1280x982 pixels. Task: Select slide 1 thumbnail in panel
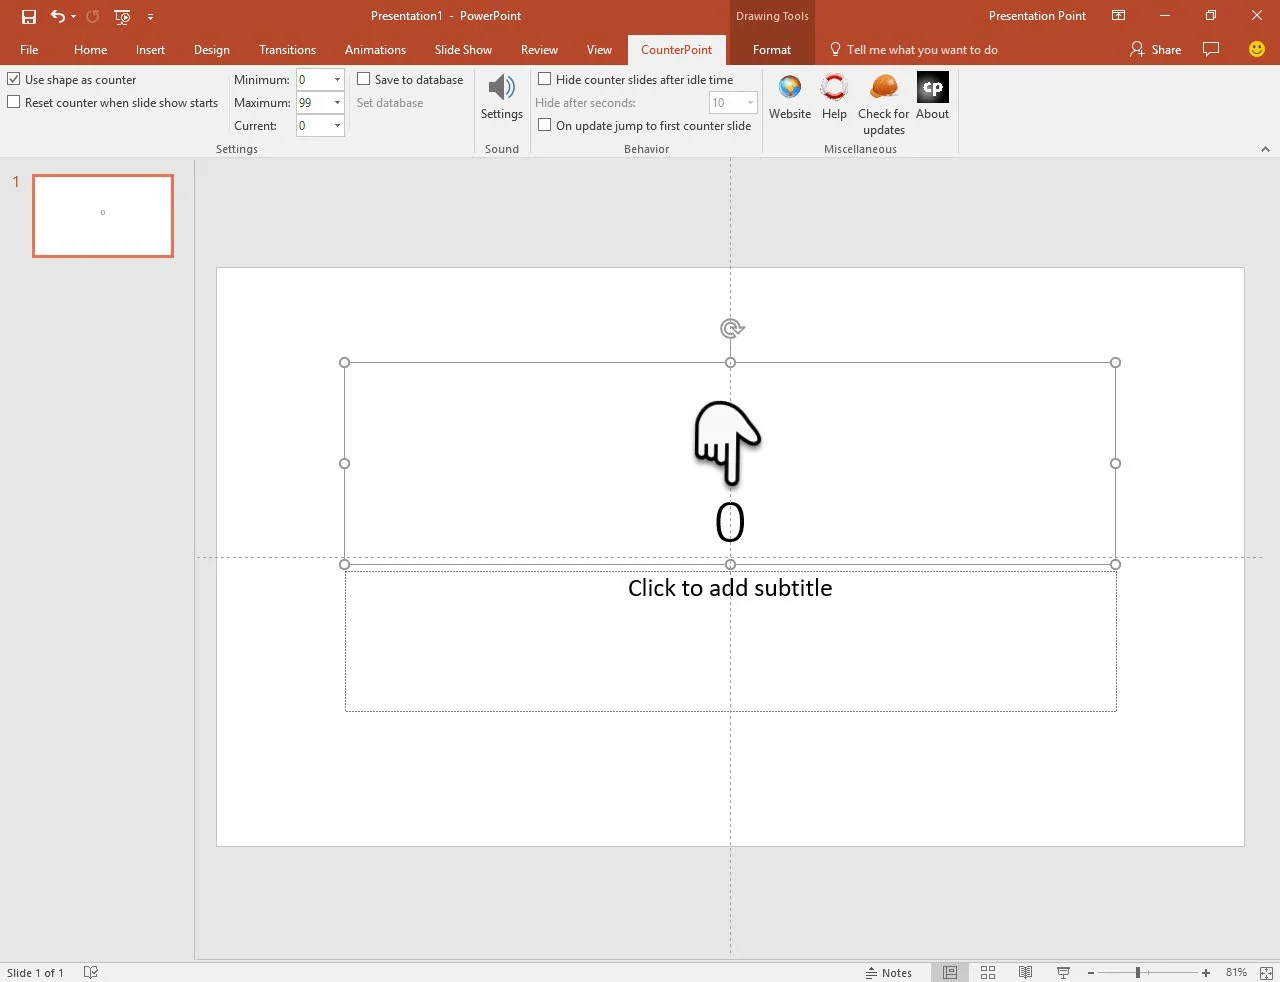pos(103,216)
